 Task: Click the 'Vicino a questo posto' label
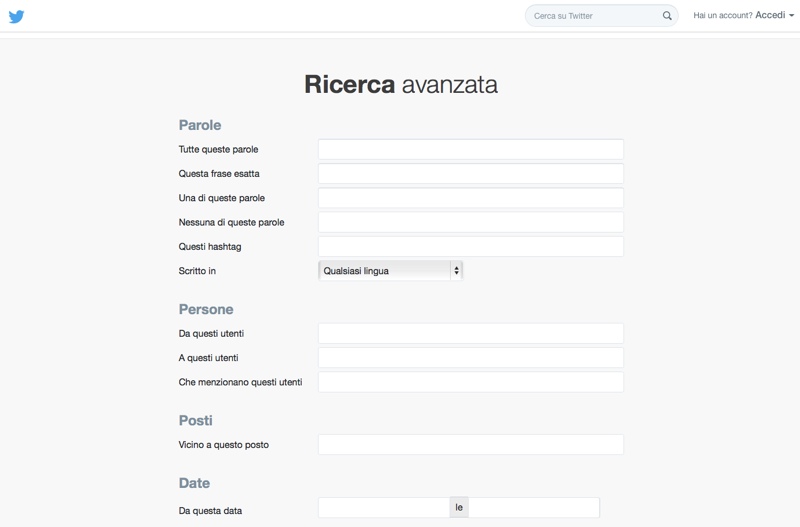point(223,445)
